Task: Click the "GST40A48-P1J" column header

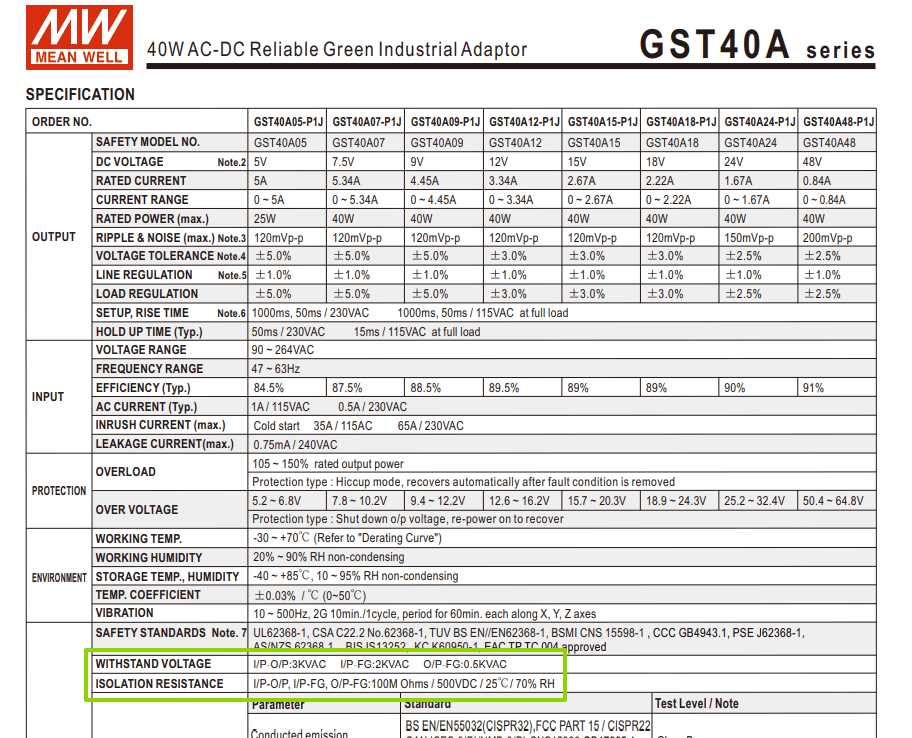Action: click(838, 122)
